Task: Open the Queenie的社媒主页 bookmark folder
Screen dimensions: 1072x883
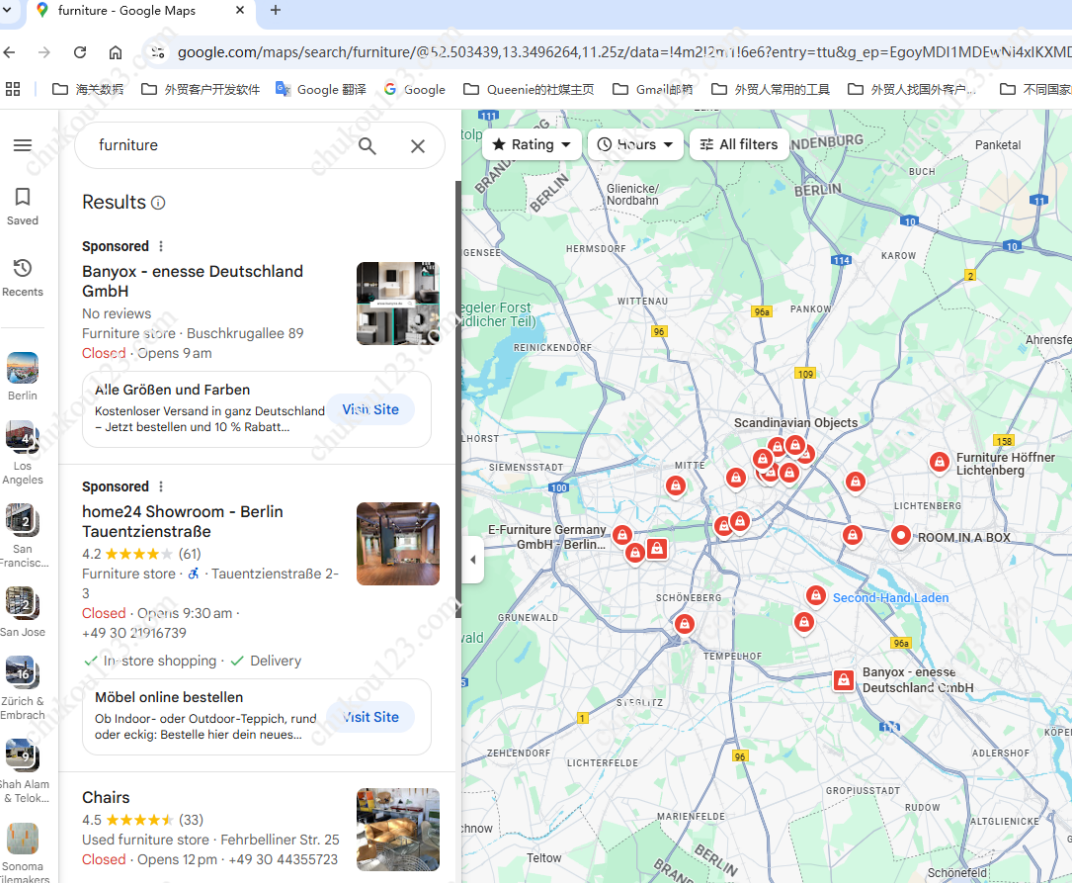Action: (528, 90)
